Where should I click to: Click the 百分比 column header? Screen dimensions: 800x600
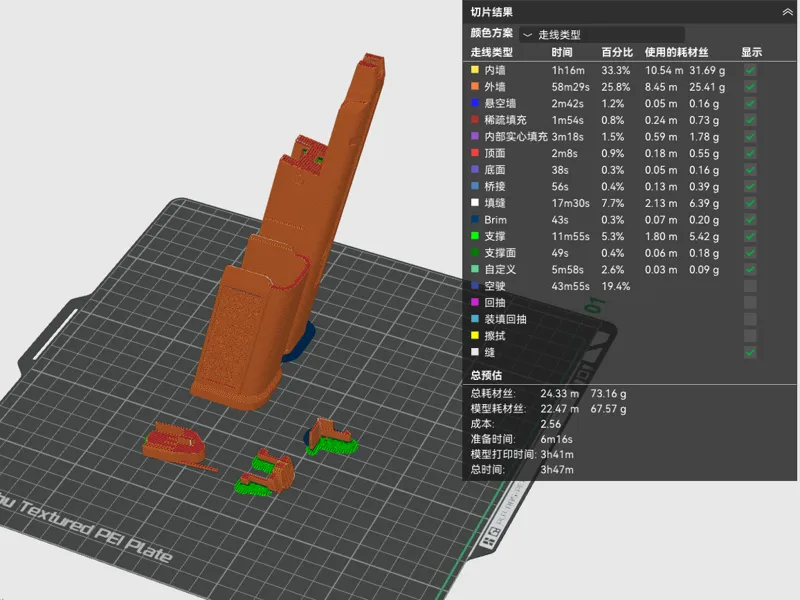coord(617,52)
